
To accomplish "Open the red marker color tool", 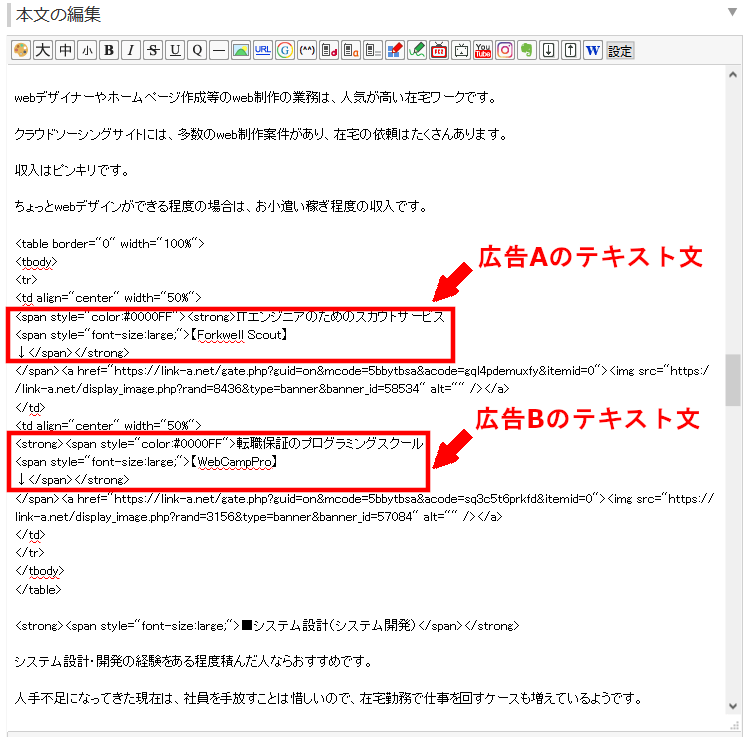I will 395,50.
